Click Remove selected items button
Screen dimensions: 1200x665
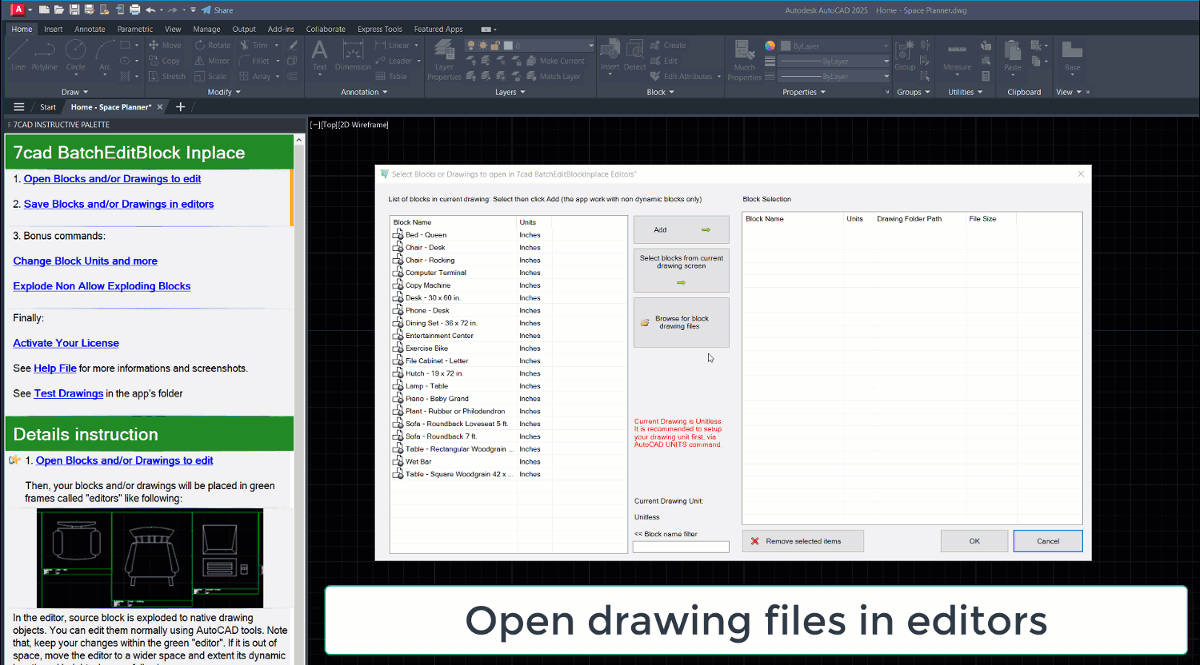click(803, 541)
